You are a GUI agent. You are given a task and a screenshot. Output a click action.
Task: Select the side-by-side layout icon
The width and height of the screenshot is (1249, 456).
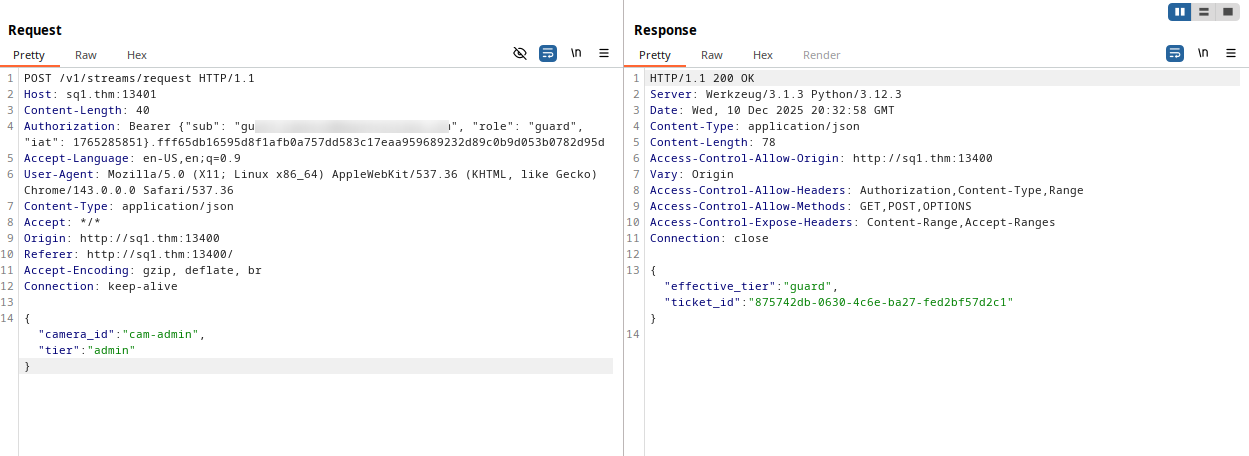click(x=1180, y=12)
